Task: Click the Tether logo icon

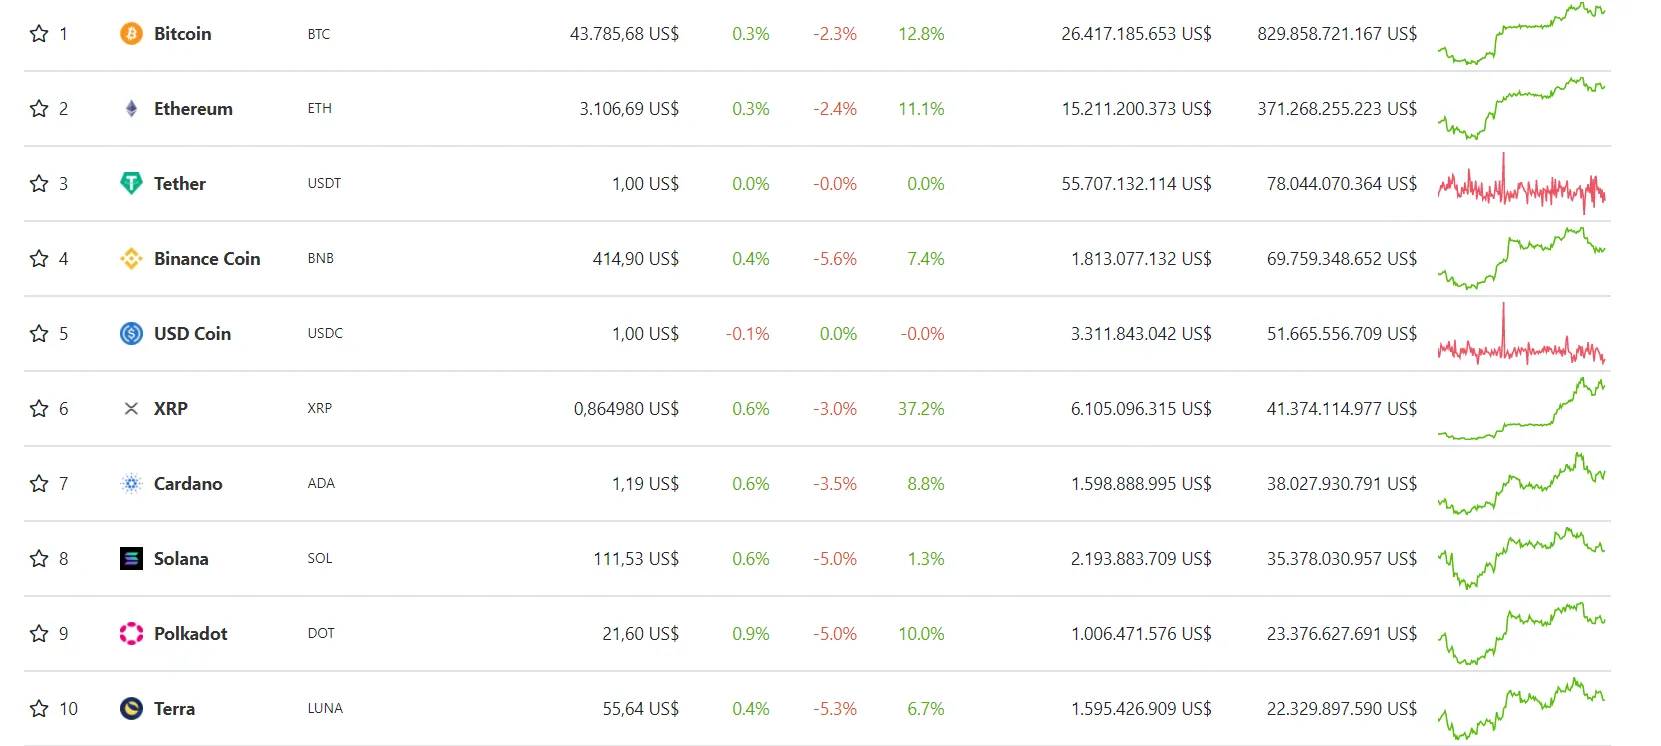Action: coord(131,184)
